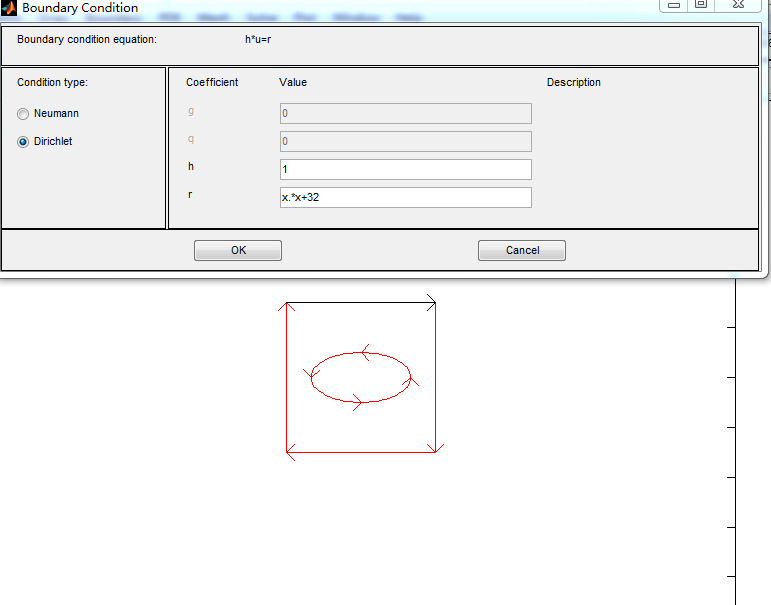Select the black top edge of the rectangle
Image resolution: width=771 pixels, height=605 pixels.
(x=361, y=302)
